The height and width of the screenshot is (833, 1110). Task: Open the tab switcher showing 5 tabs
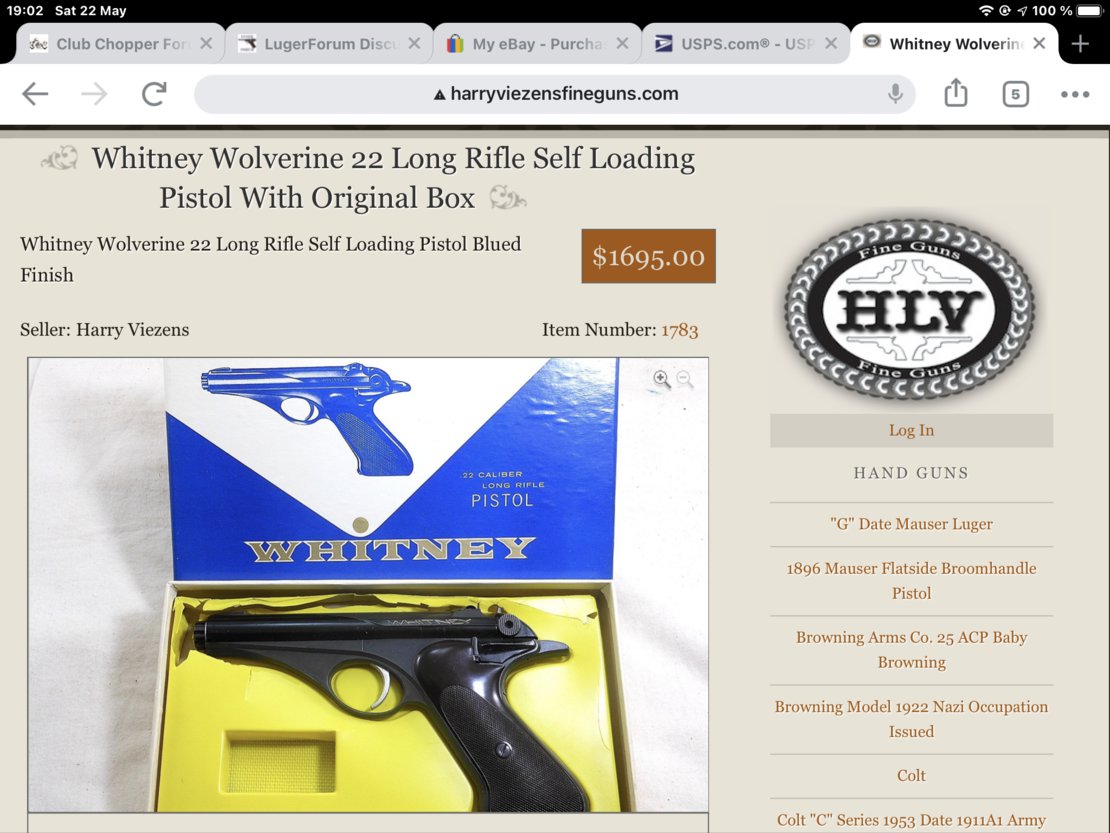pos(1015,94)
